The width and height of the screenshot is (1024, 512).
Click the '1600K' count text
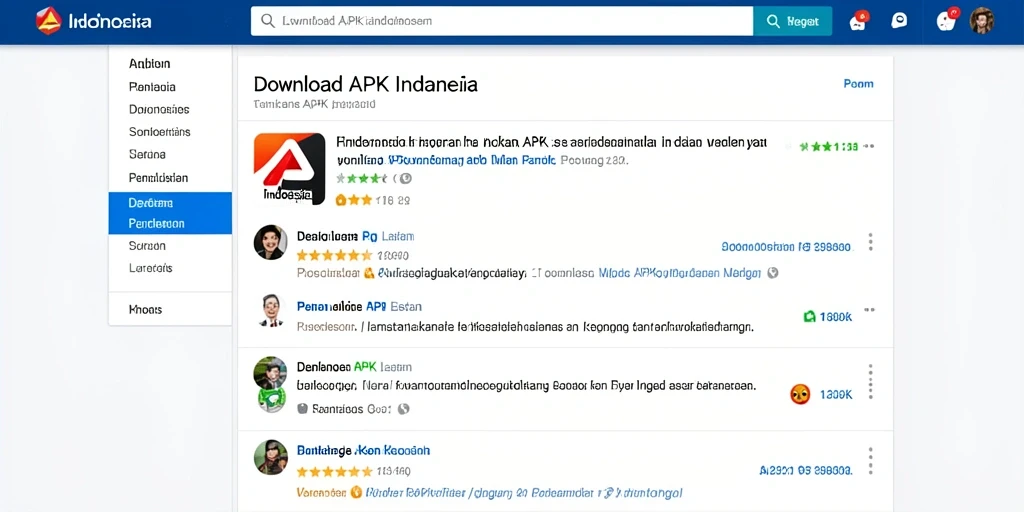point(835,317)
